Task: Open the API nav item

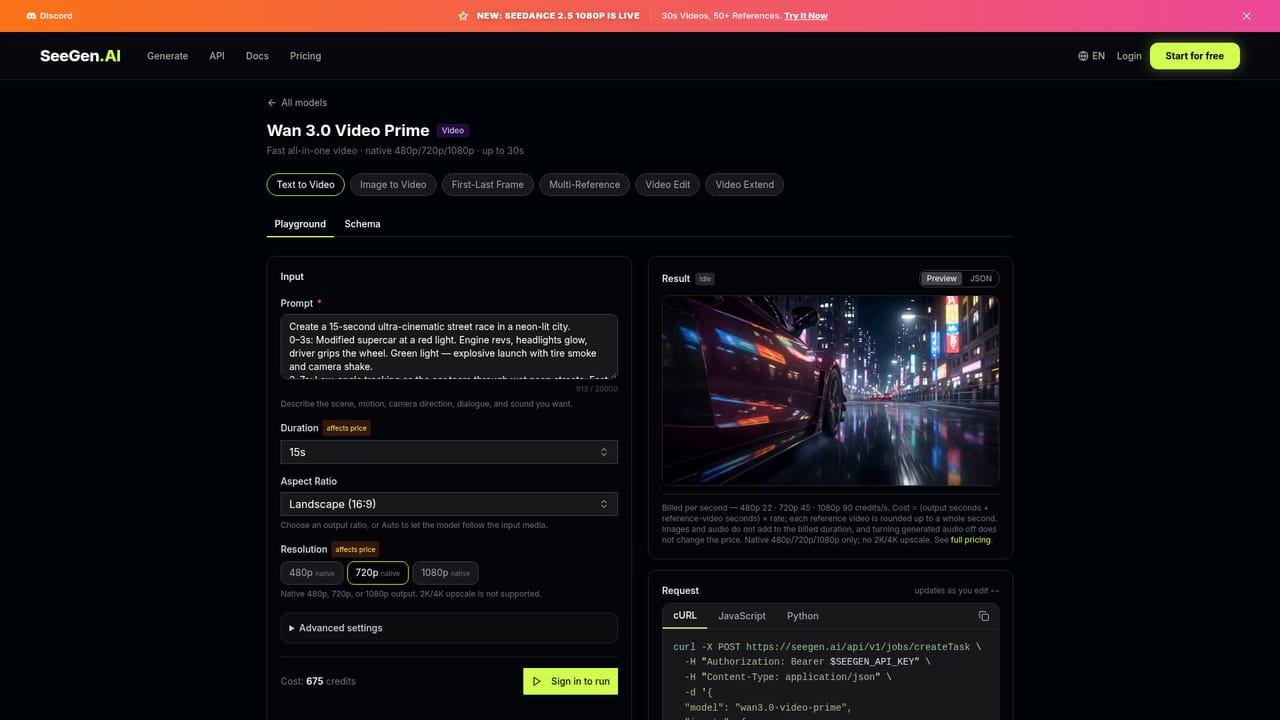Action: pyautogui.click(x=217, y=56)
